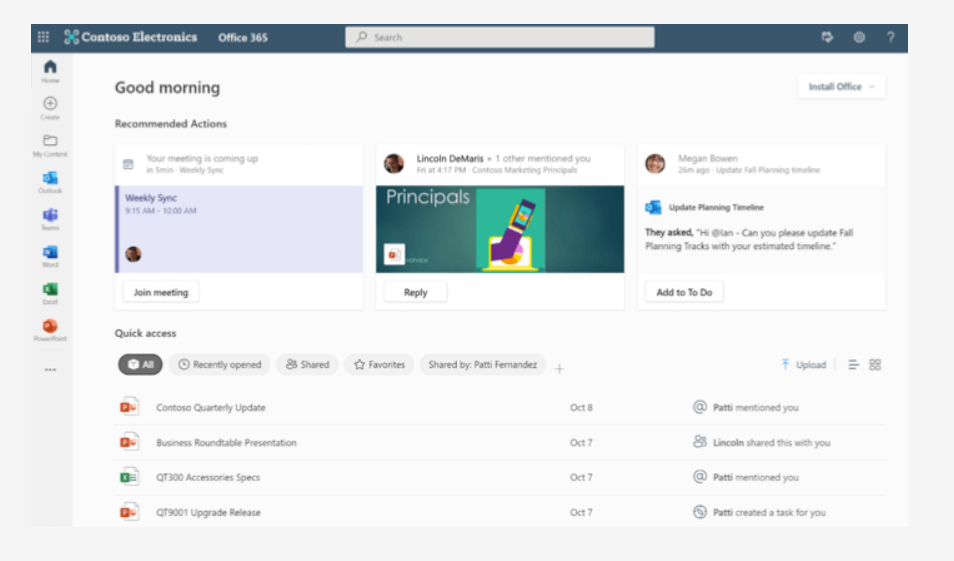Open Word from the sidebar
This screenshot has width=954, height=561.
coord(50,256)
